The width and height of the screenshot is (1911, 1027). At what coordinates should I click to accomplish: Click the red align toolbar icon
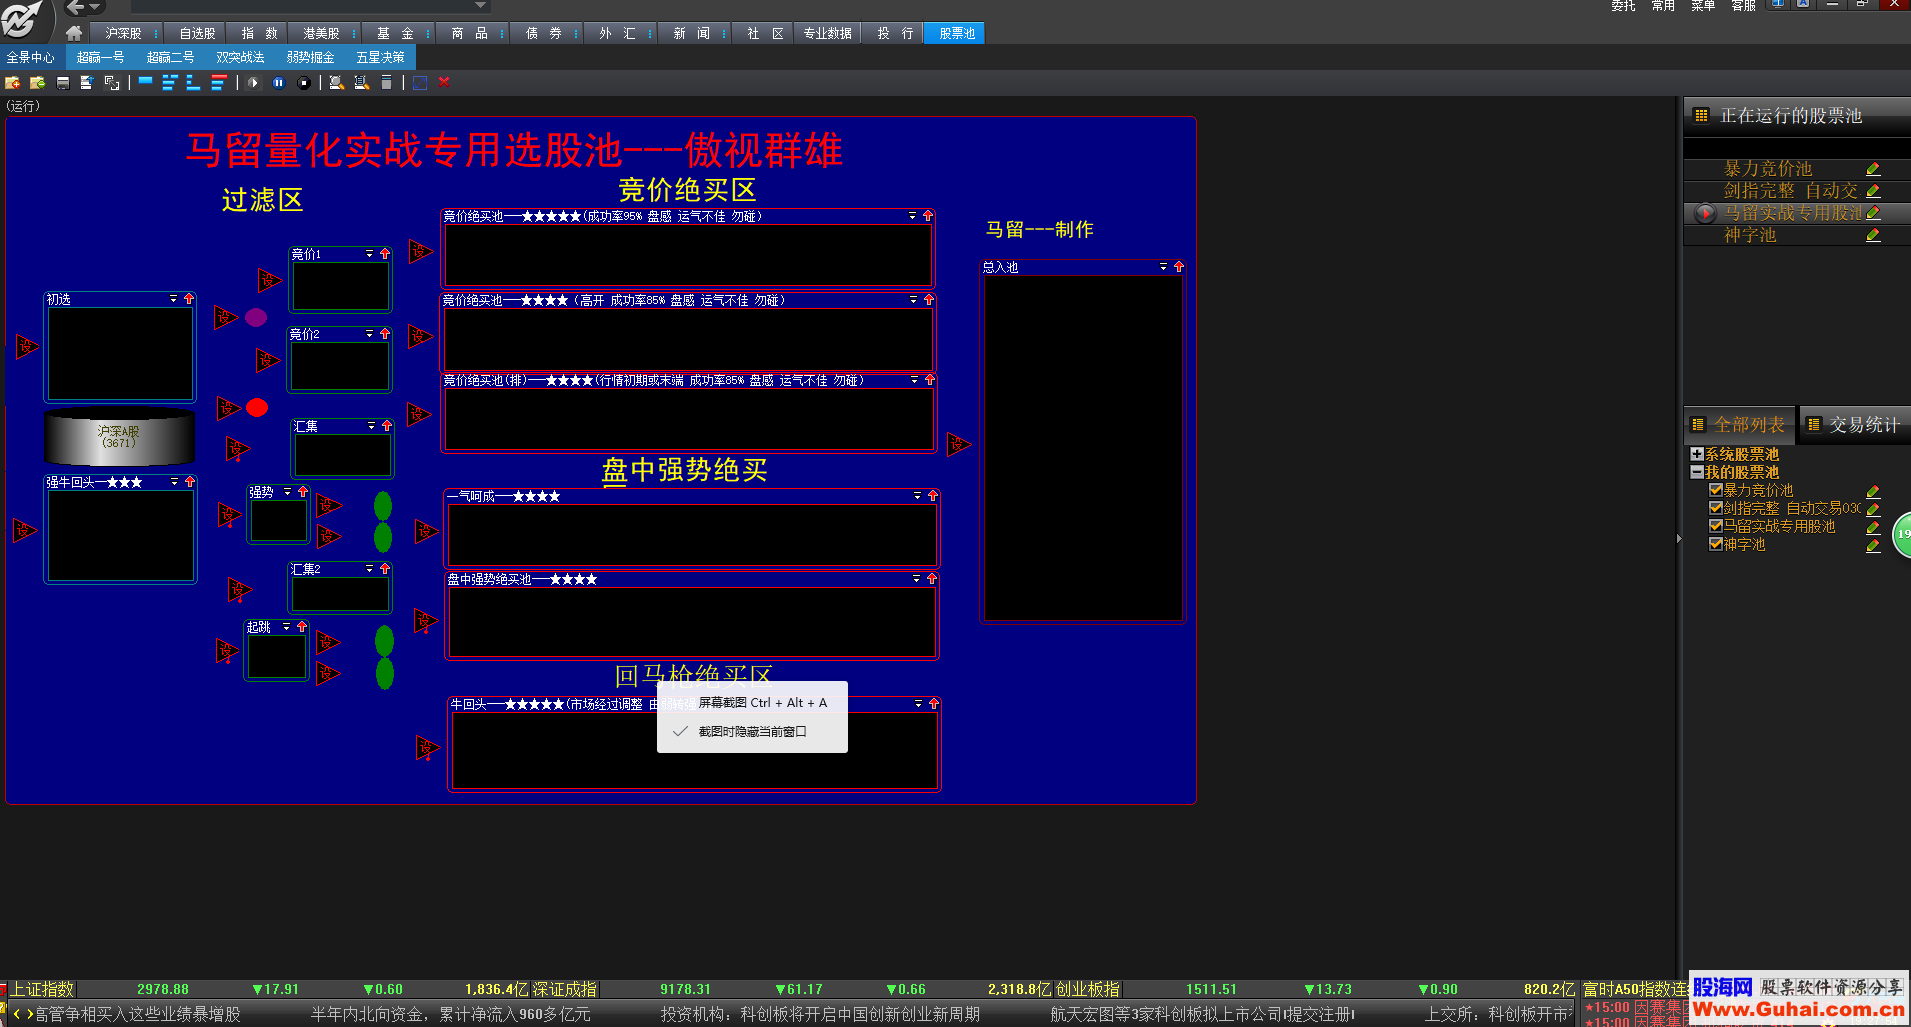[x=218, y=83]
